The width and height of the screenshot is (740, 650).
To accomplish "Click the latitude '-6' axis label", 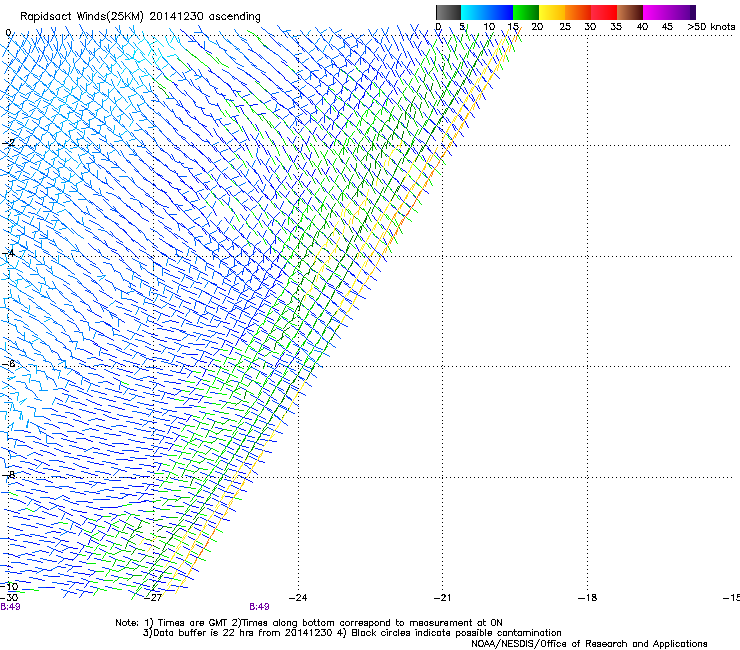I will click(8, 364).
